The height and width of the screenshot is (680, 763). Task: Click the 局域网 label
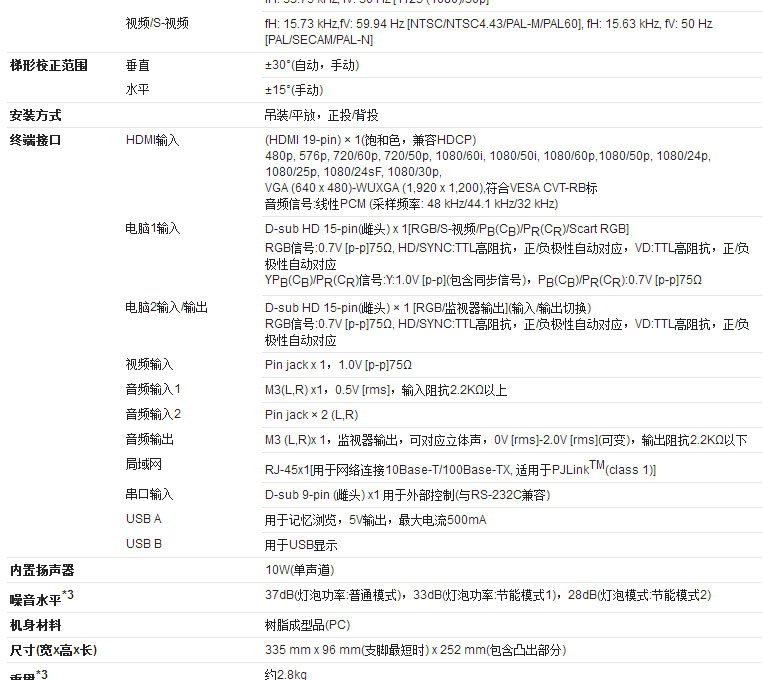coord(144,464)
